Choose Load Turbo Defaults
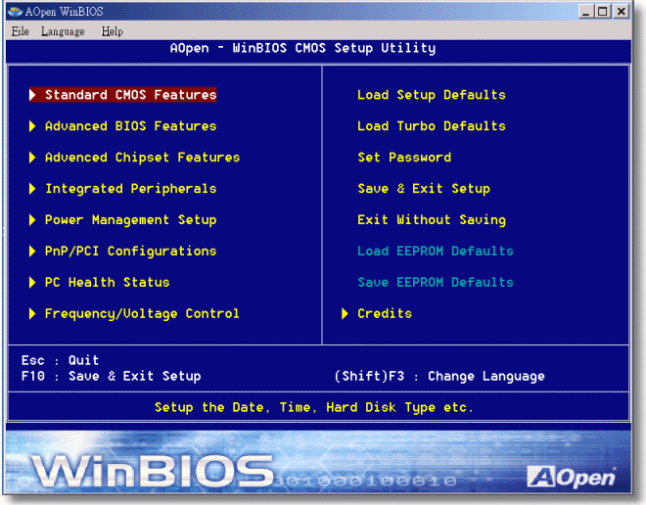 click(431, 126)
